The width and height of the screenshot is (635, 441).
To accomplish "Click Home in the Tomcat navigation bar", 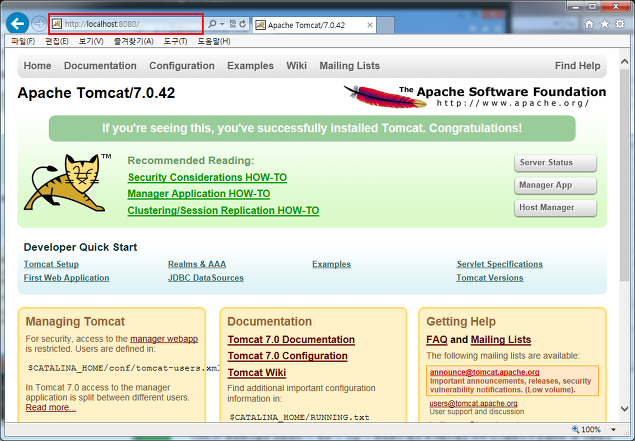I will (x=37, y=66).
